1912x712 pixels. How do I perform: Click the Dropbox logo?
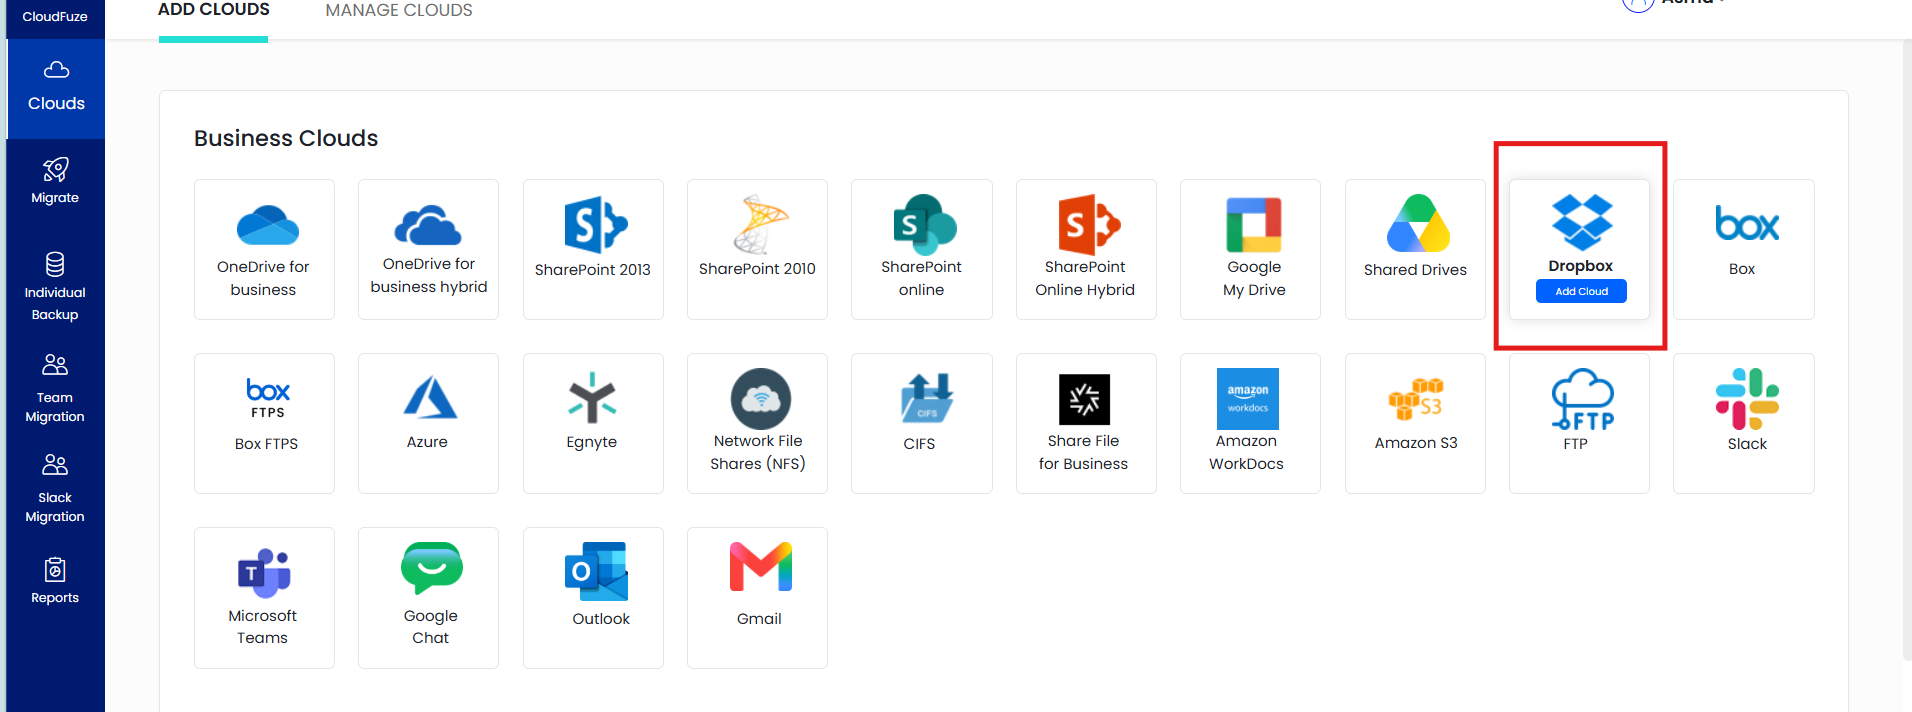(1582, 222)
